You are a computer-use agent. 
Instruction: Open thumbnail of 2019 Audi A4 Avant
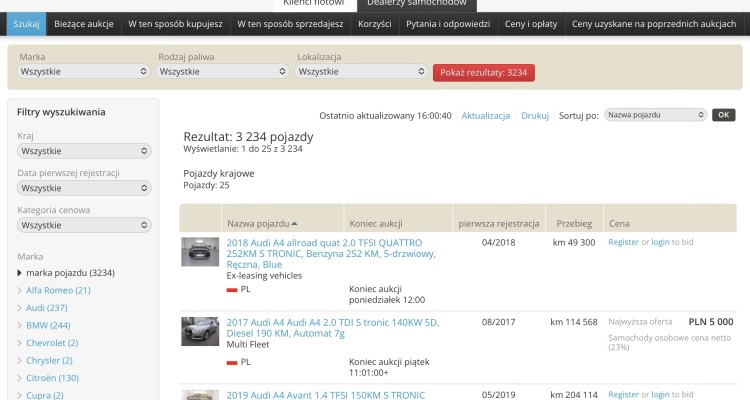pos(200,395)
